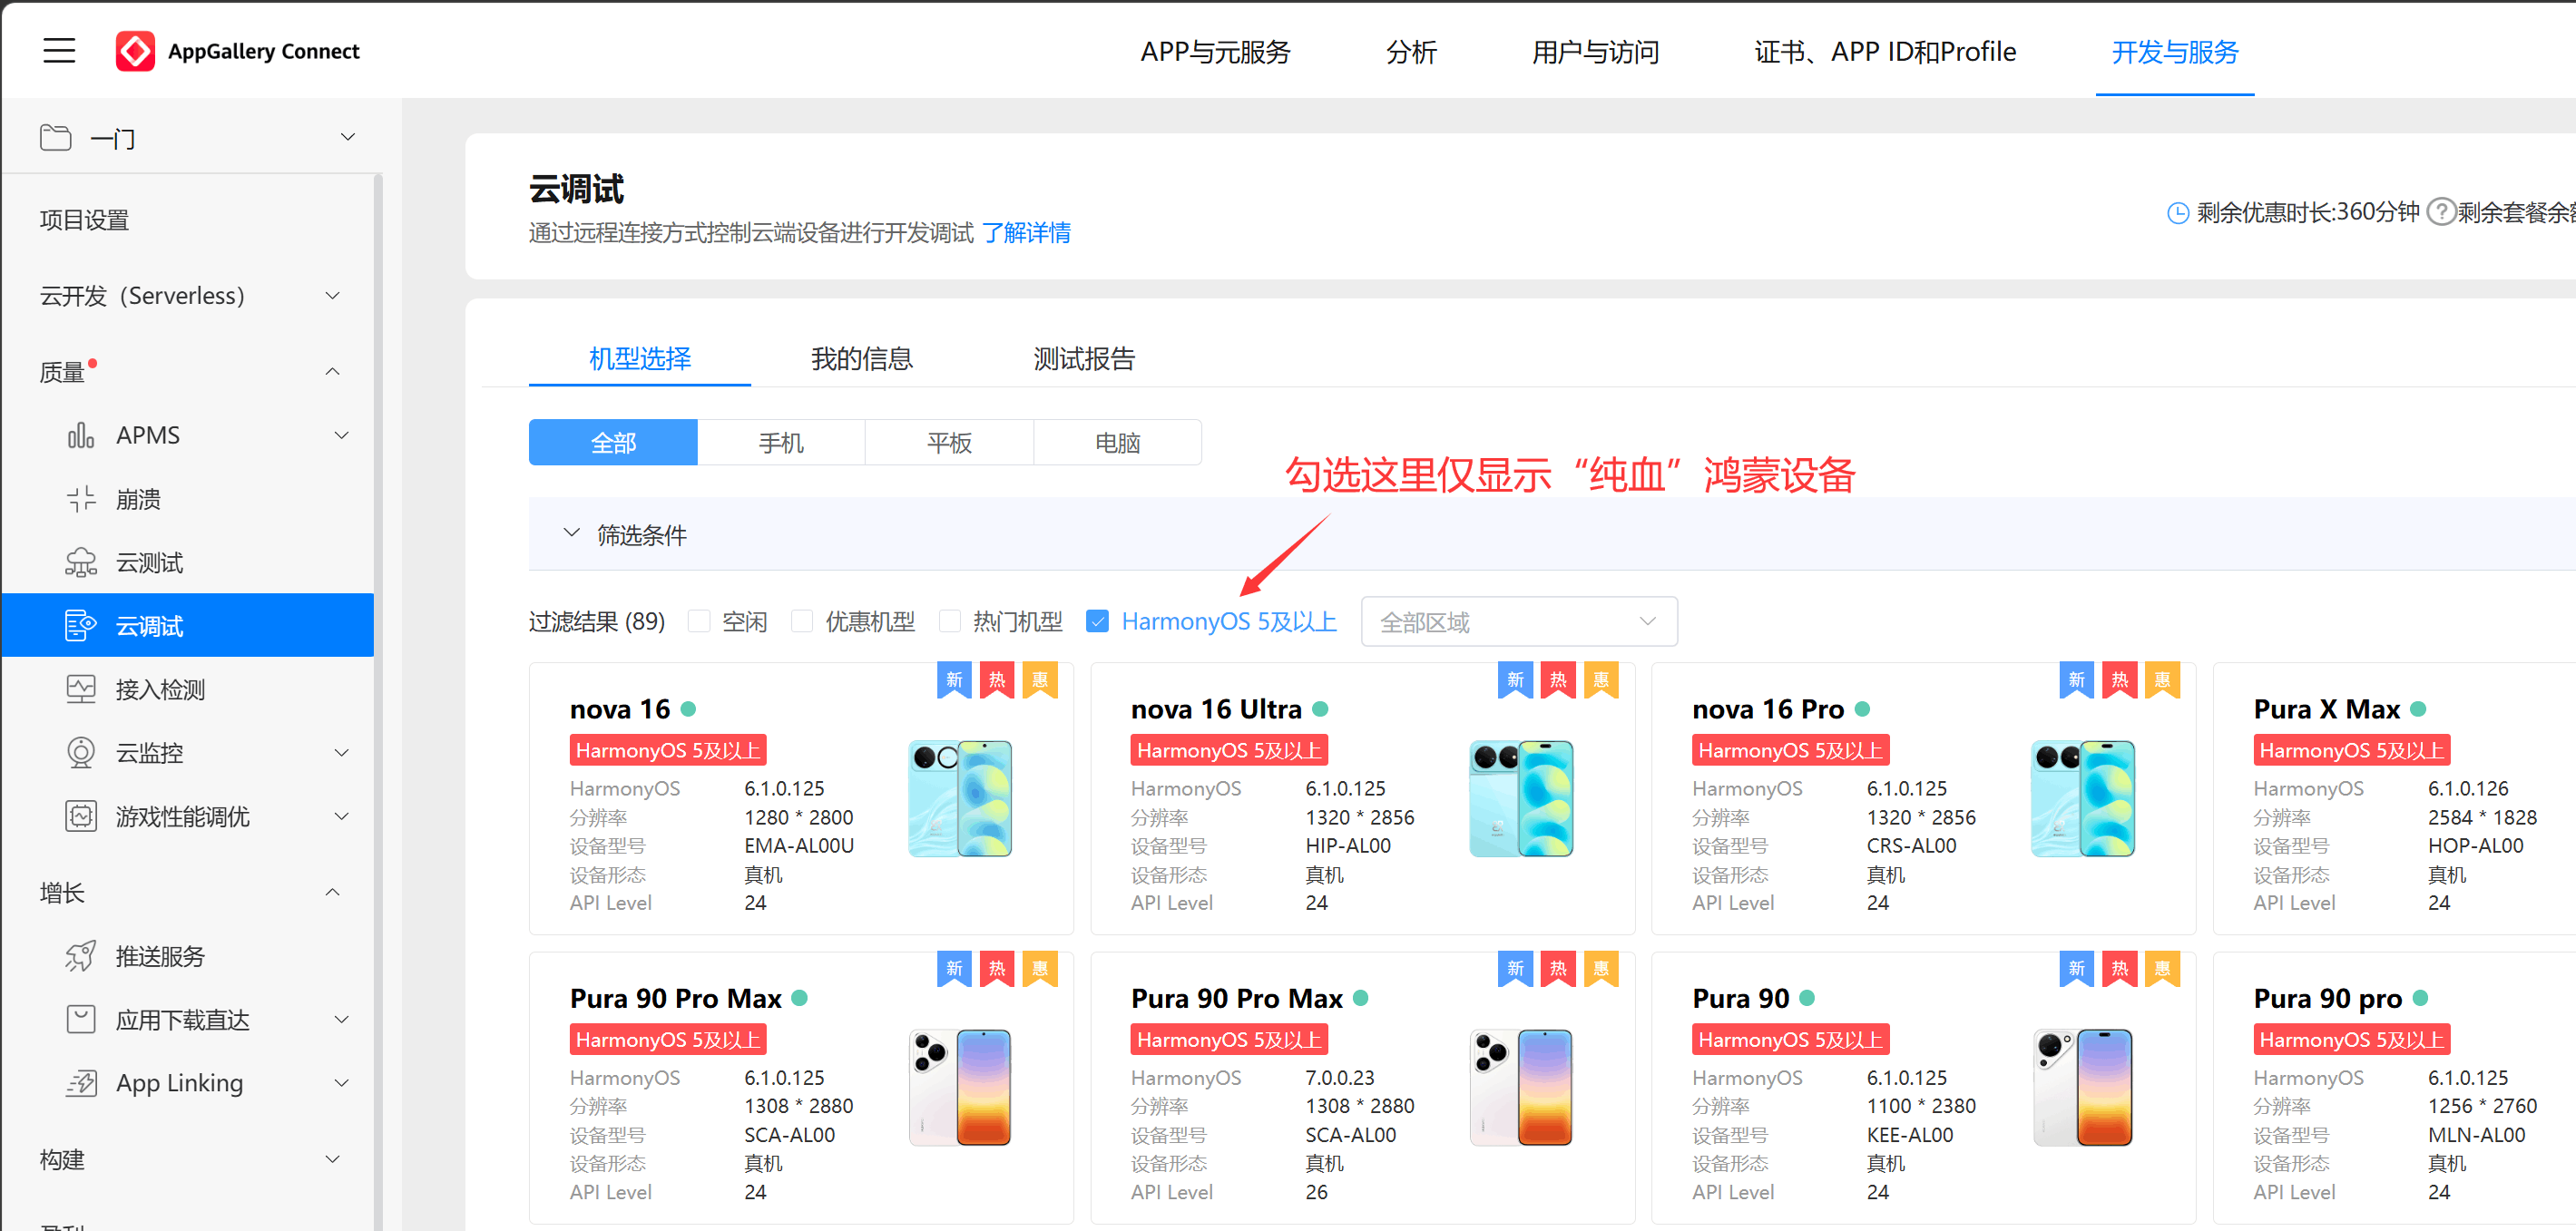Screen dimensions: 2576x1231
Task: Switch to the 我的信息 tab
Action: coord(861,358)
